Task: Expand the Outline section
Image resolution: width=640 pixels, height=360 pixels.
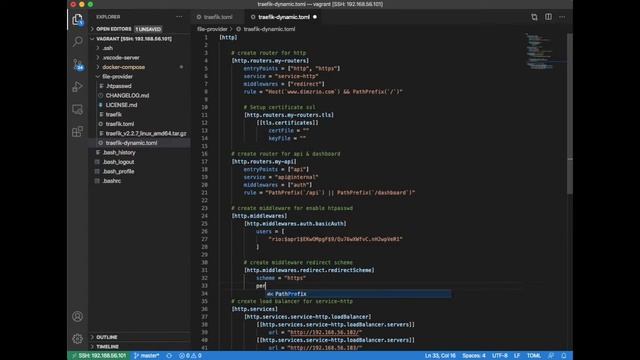Action: click(140, 337)
